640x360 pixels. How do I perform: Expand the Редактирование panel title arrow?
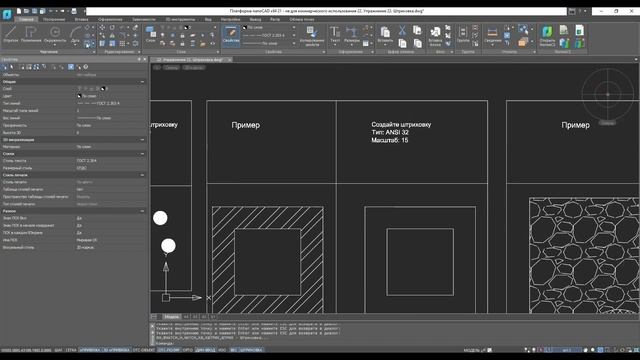139,52
